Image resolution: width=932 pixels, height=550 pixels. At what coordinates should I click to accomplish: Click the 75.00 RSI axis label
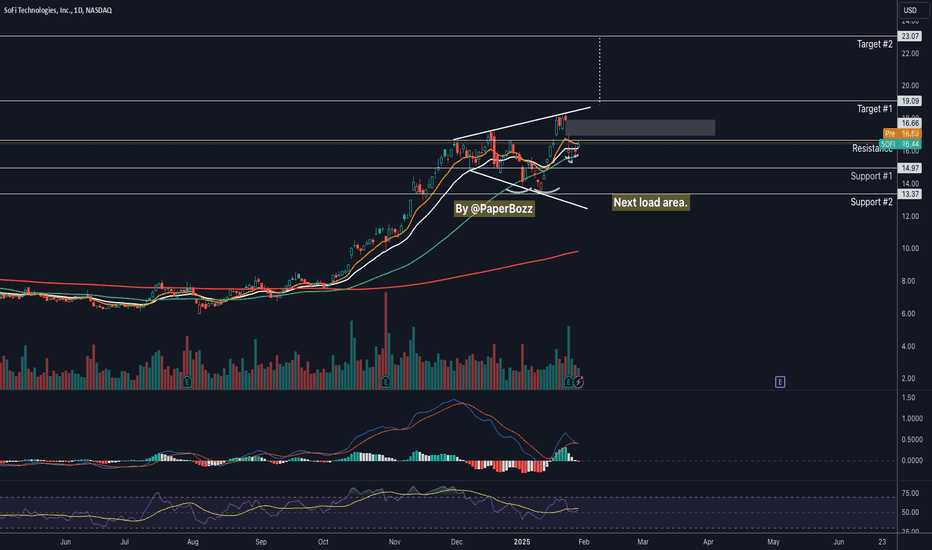pos(910,494)
